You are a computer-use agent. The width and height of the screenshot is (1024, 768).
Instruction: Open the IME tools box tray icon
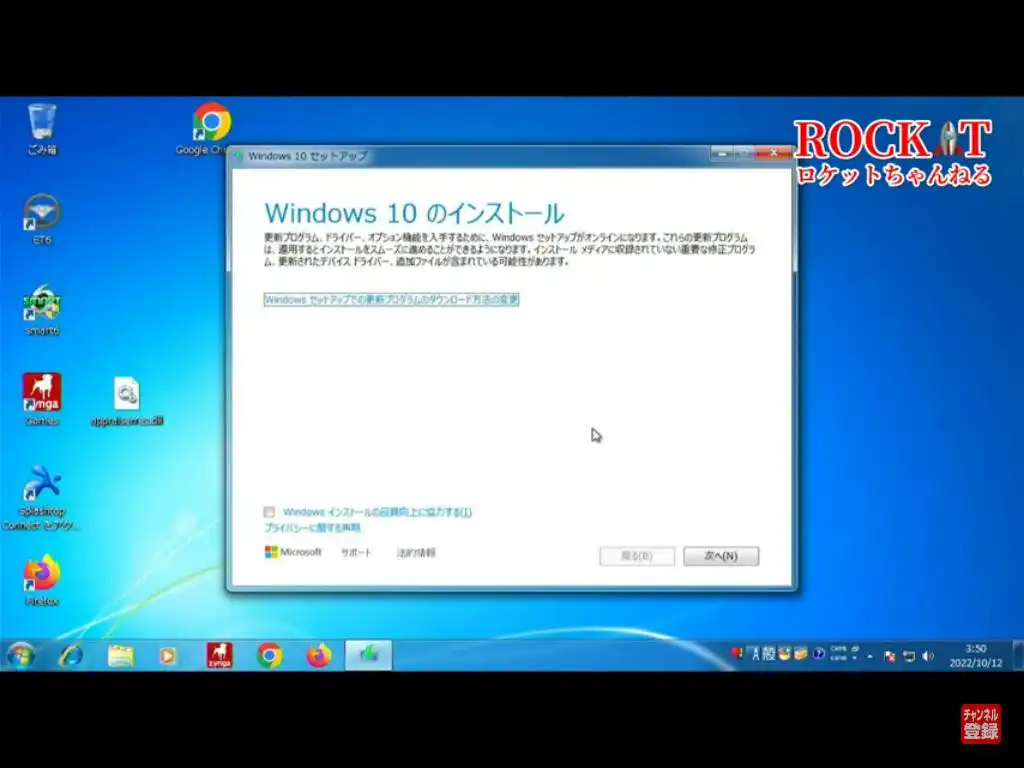point(801,654)
